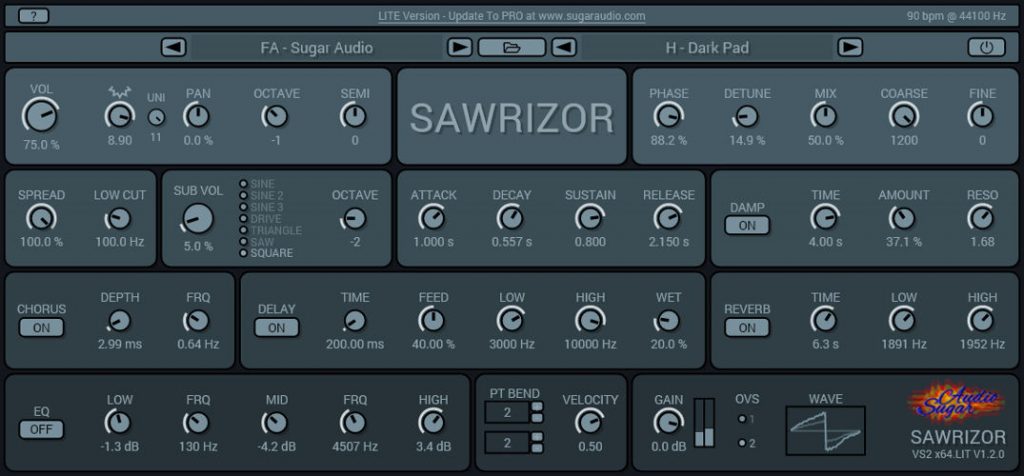Select SAW sub waveform
Image resolution: width=1024 pixels, height=476 pixels.
[x=244, y=242]
